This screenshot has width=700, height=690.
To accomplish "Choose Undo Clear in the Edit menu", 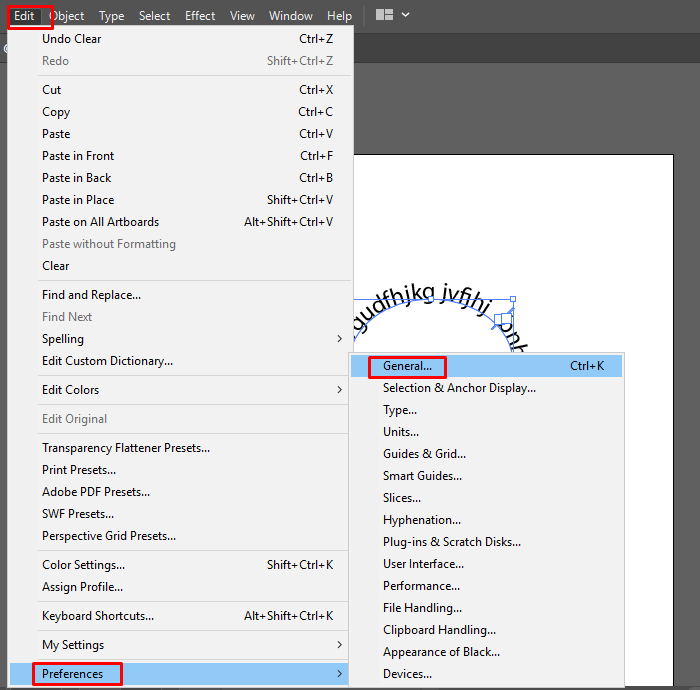I will (x=72, y=39).
